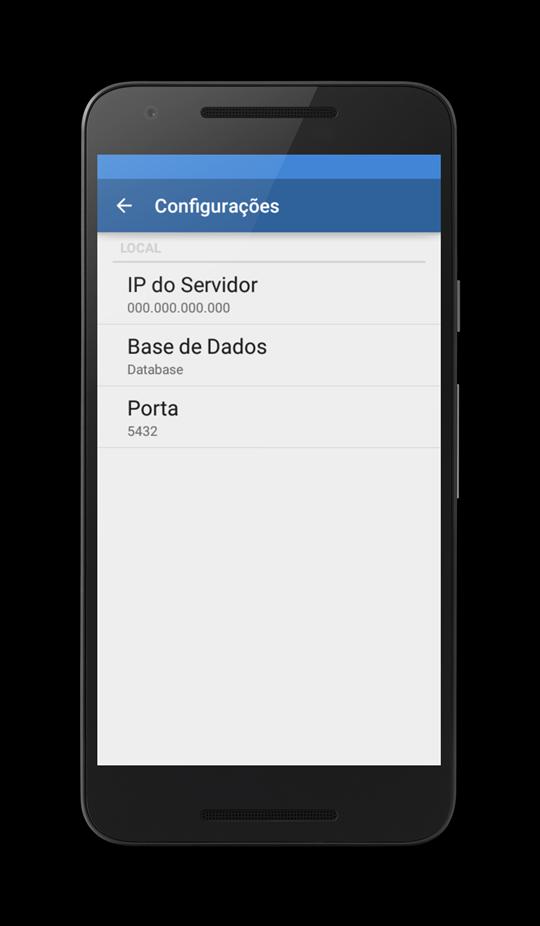Tap the bottom speaker grille

coord(269,814)
